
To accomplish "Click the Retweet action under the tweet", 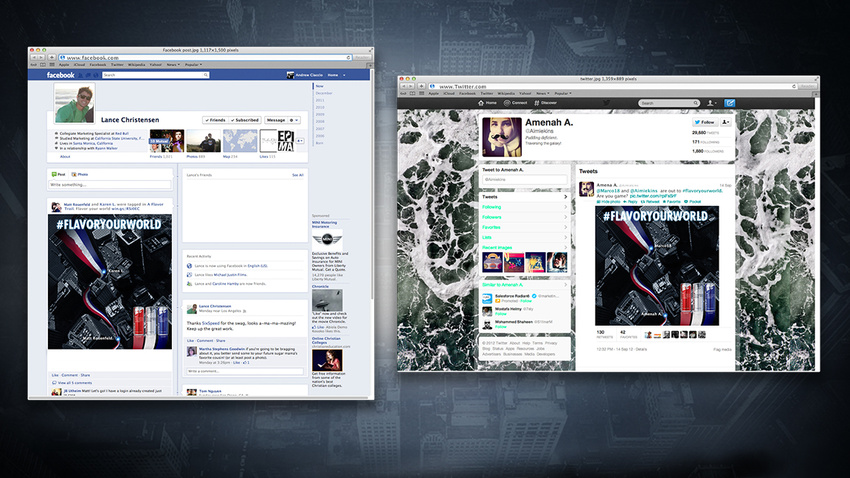I will [650, 202].
